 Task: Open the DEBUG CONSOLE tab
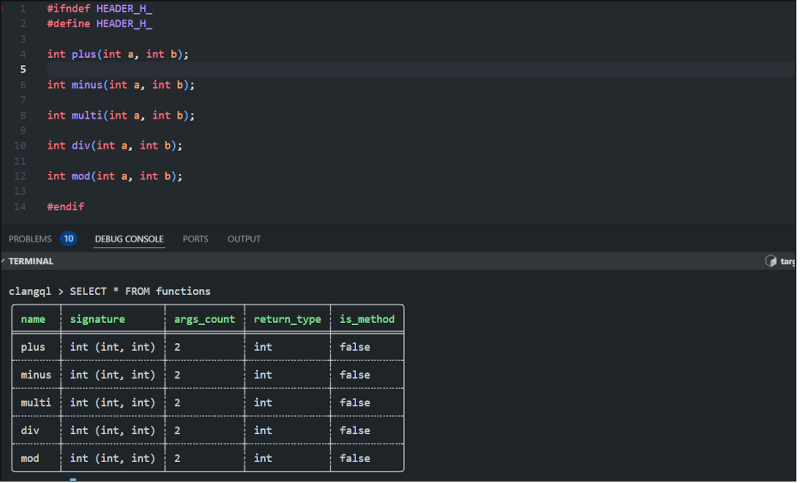(129, 239)
